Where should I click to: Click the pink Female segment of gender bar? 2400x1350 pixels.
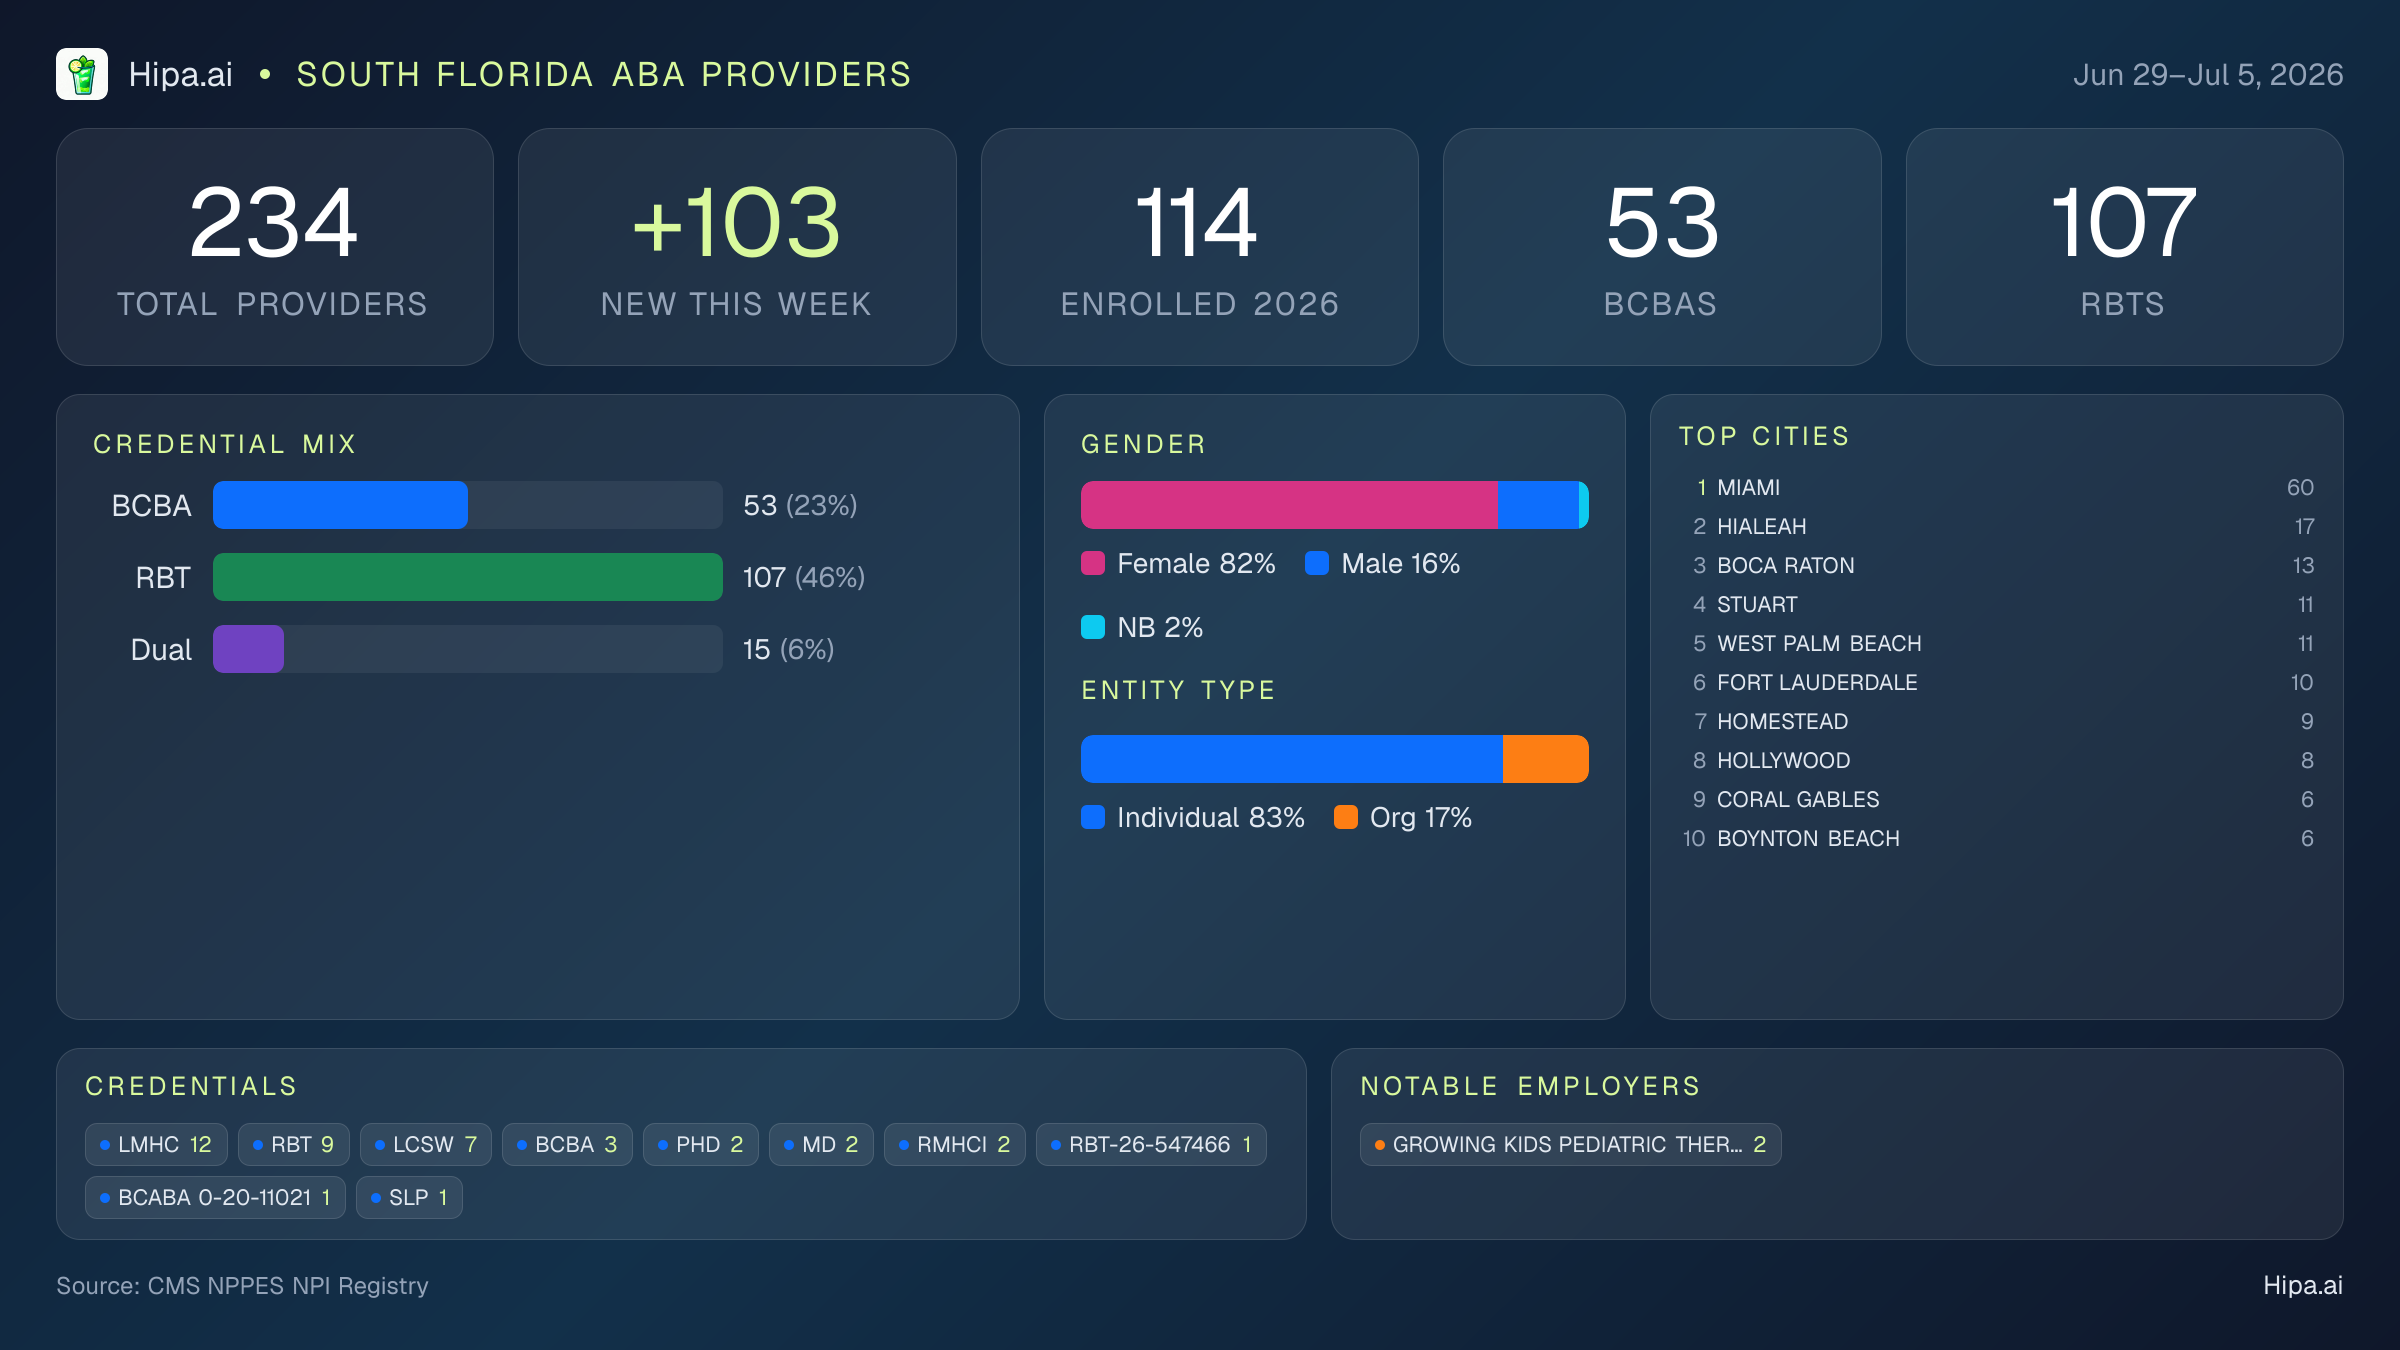tap(1289, 505)
